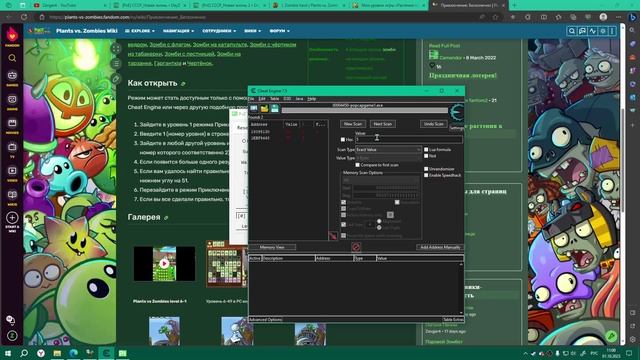Open File Explorer from the taskbar
The width and height of the screenshot is (640, 360).
click(x=57, y=353)
